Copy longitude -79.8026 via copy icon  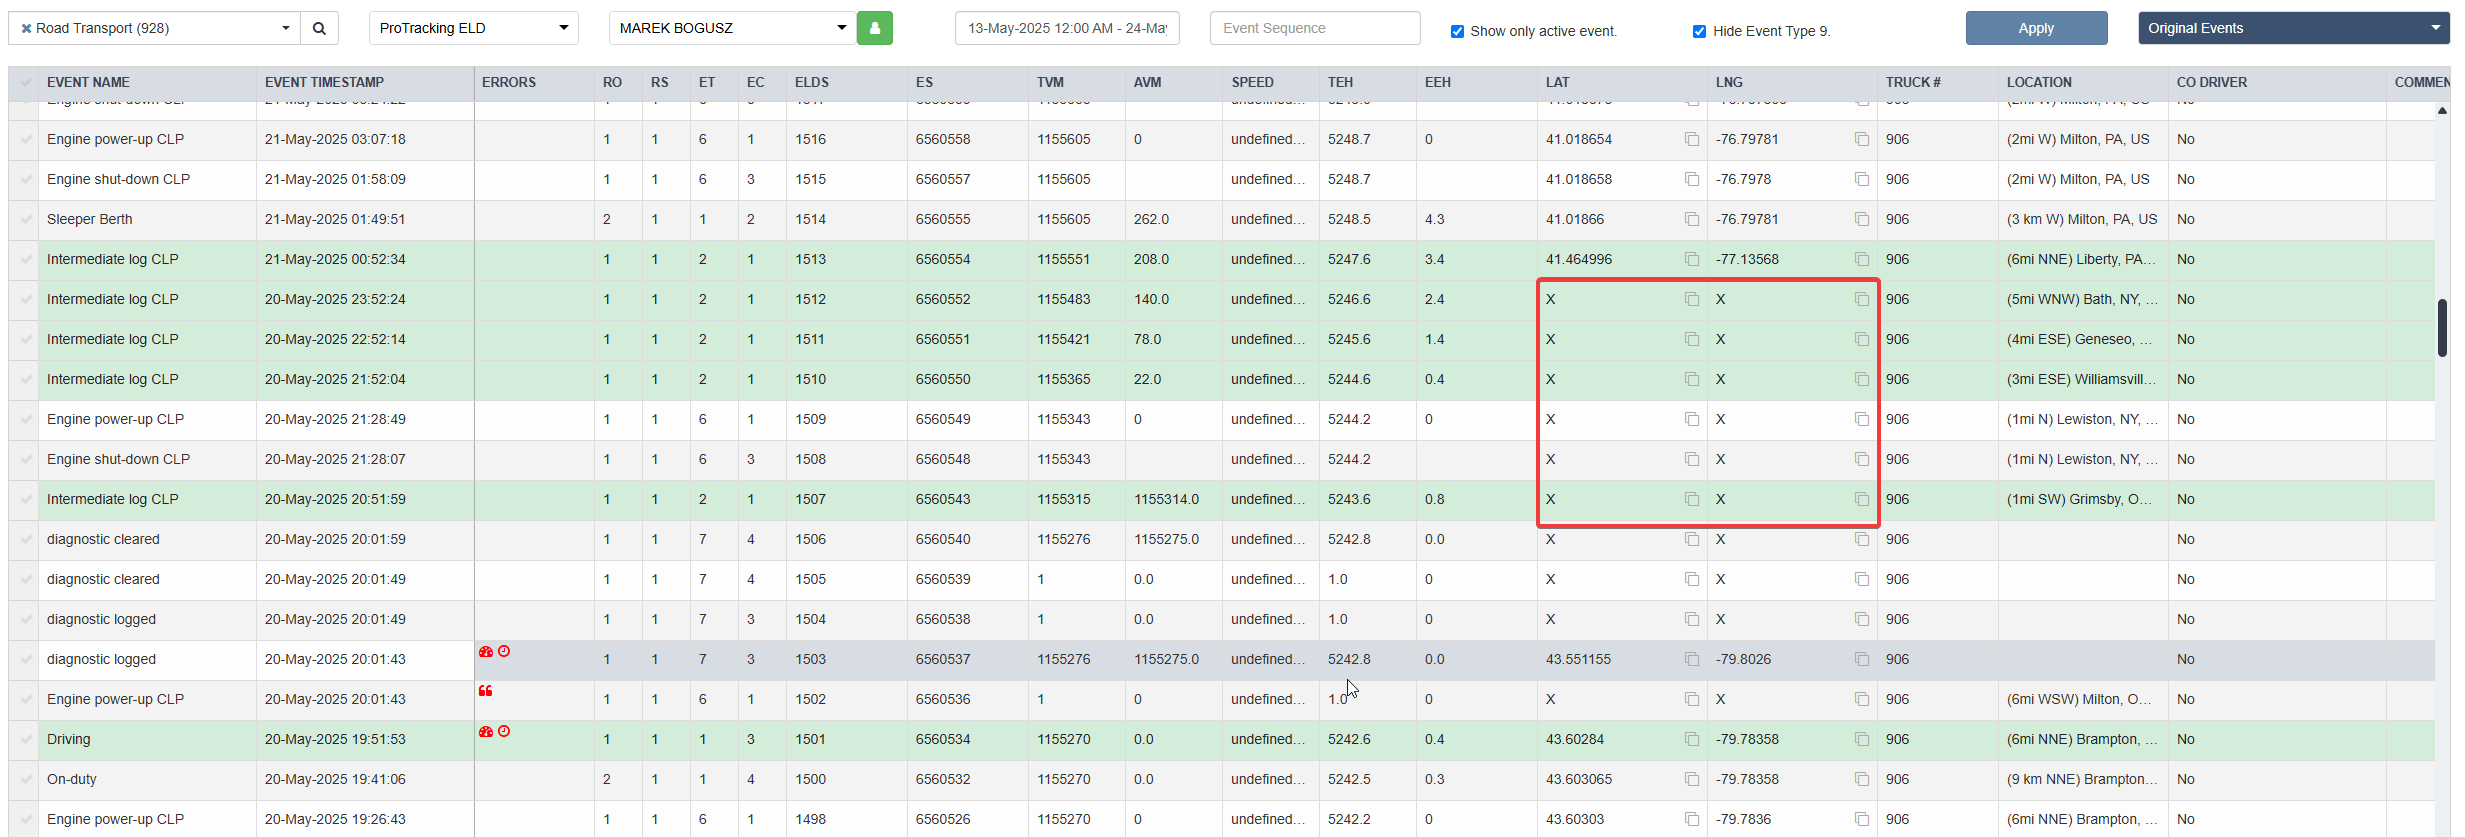pyautogui.click(x=1861, y=659)
